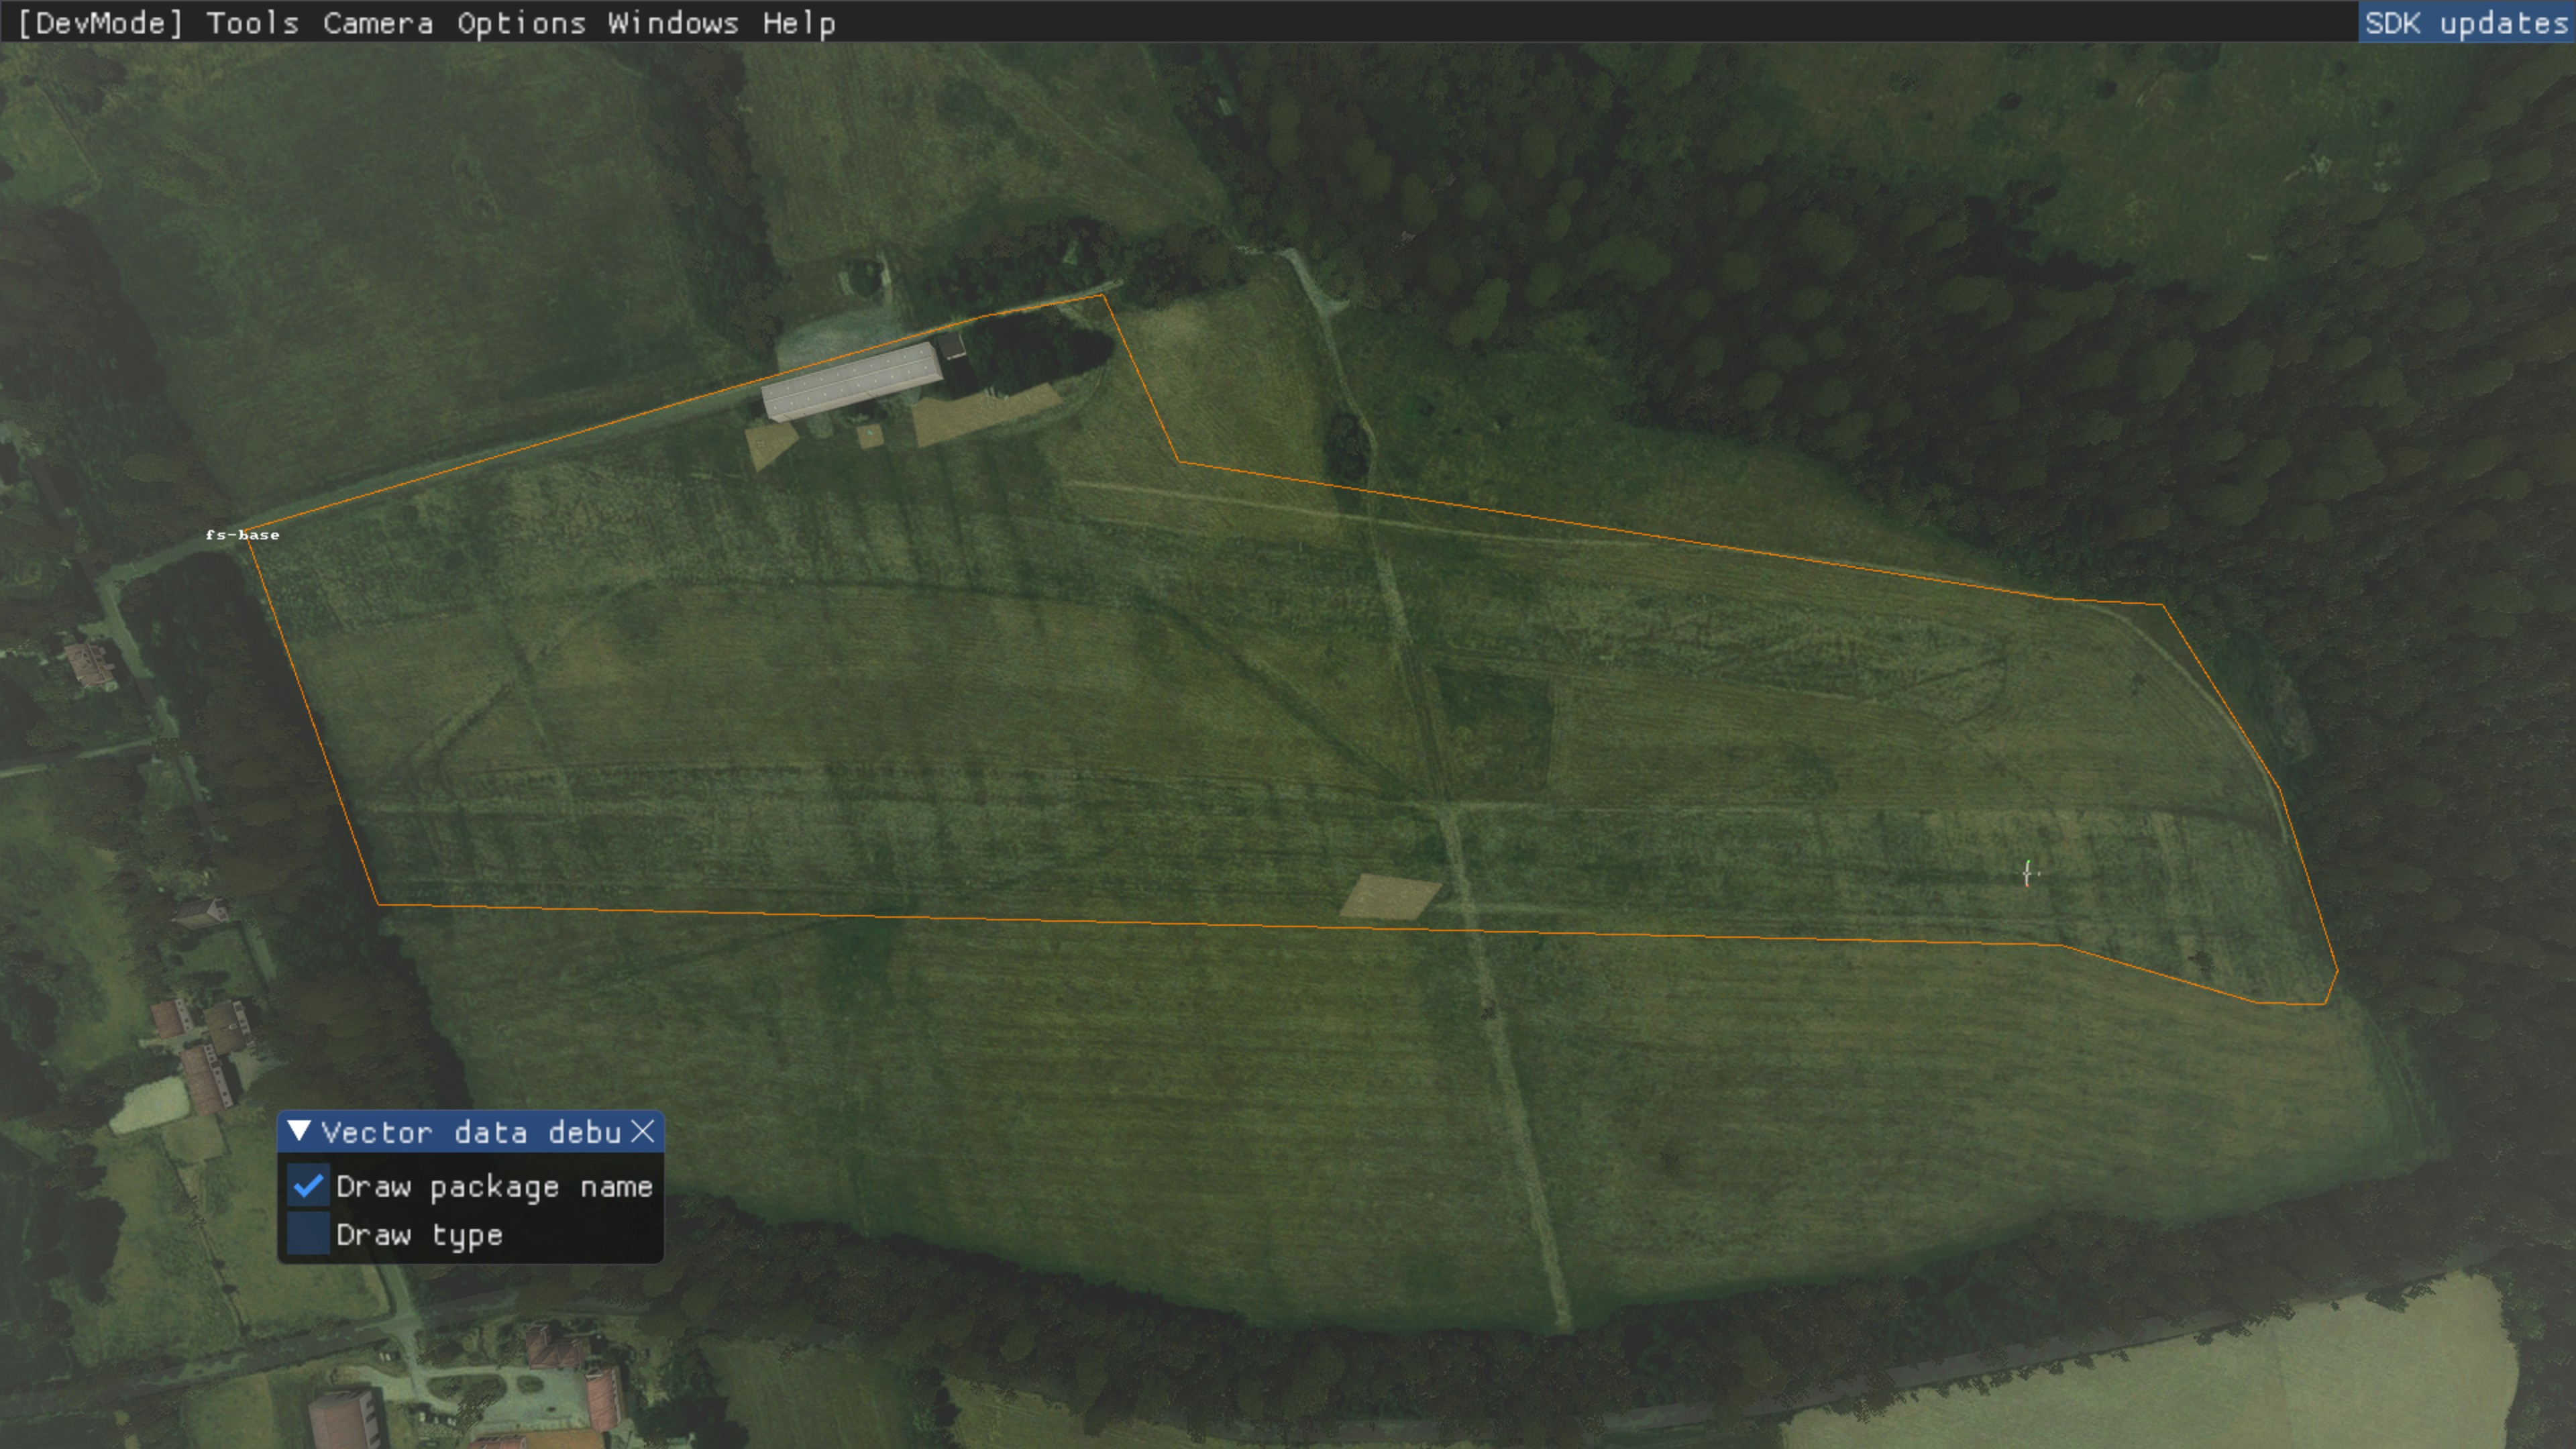Click the dark green square patch mid-field
Screen dimensions: 2576x1449
coord(1494,727)
